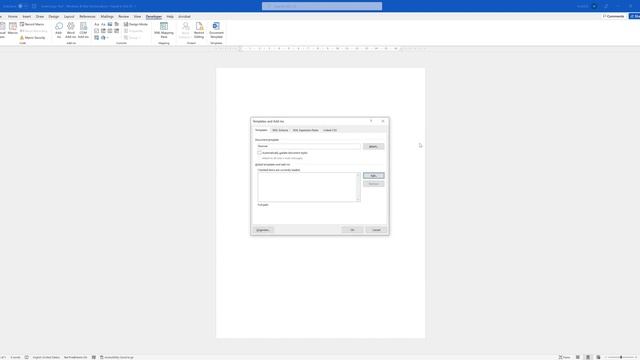640x360 pixels.
Task: Click the Document Template ribbon button
Action: 216,31
